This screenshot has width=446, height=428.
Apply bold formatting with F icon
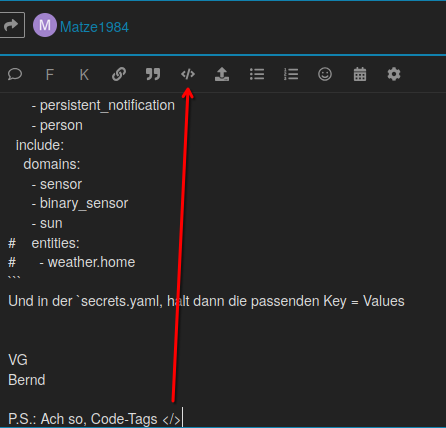coord(50,74)
